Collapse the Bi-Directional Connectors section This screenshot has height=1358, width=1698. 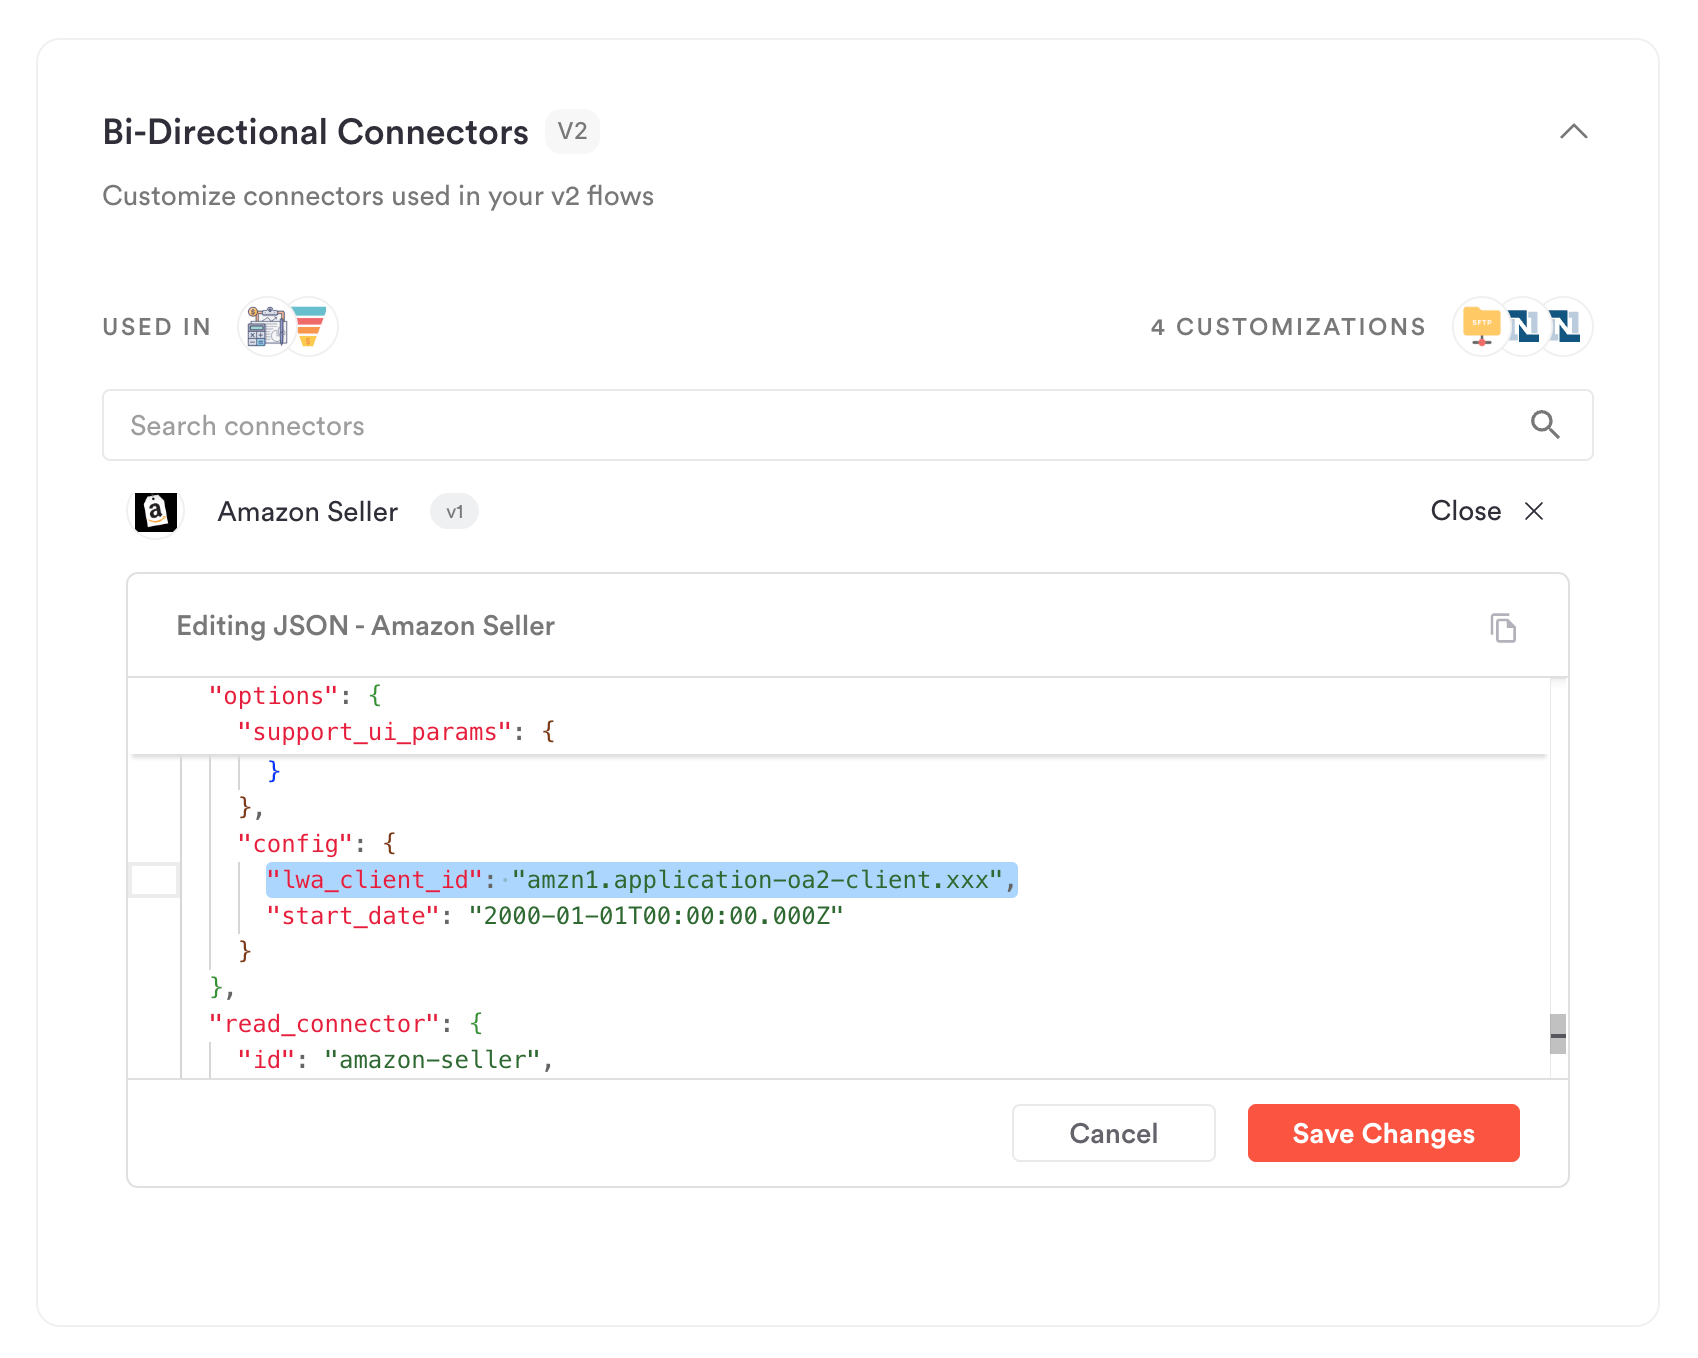click(x=1573, y=132)
